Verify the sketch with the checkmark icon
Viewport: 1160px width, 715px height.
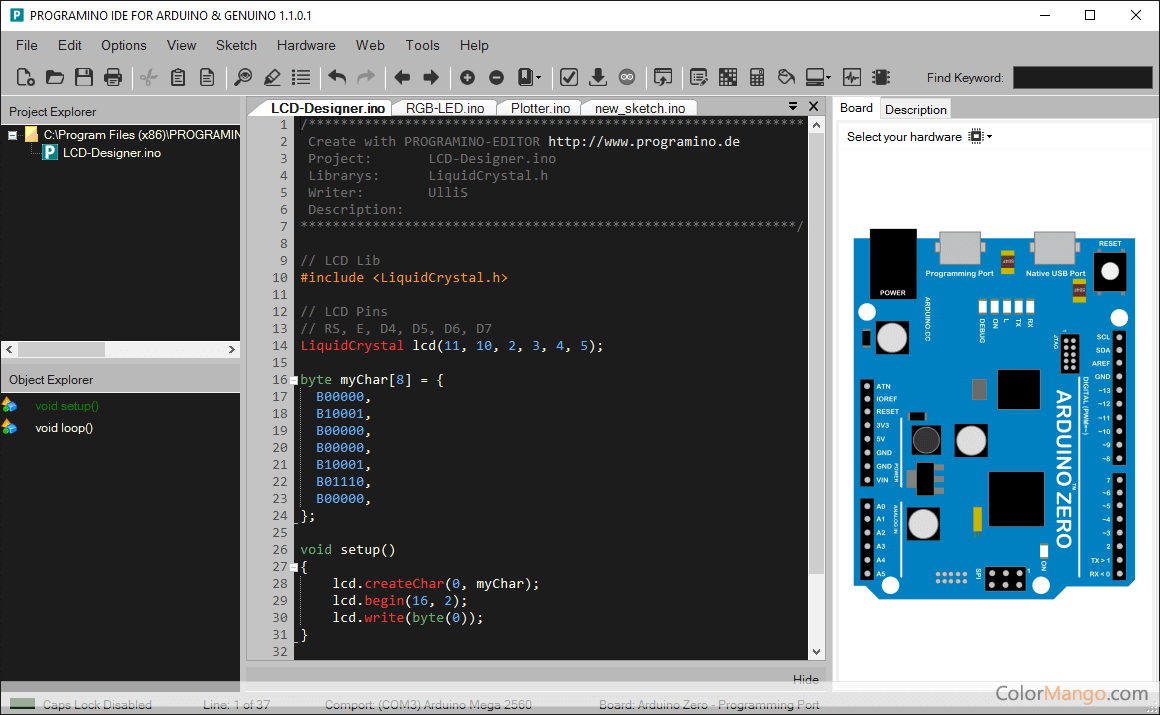coord(569,77)
